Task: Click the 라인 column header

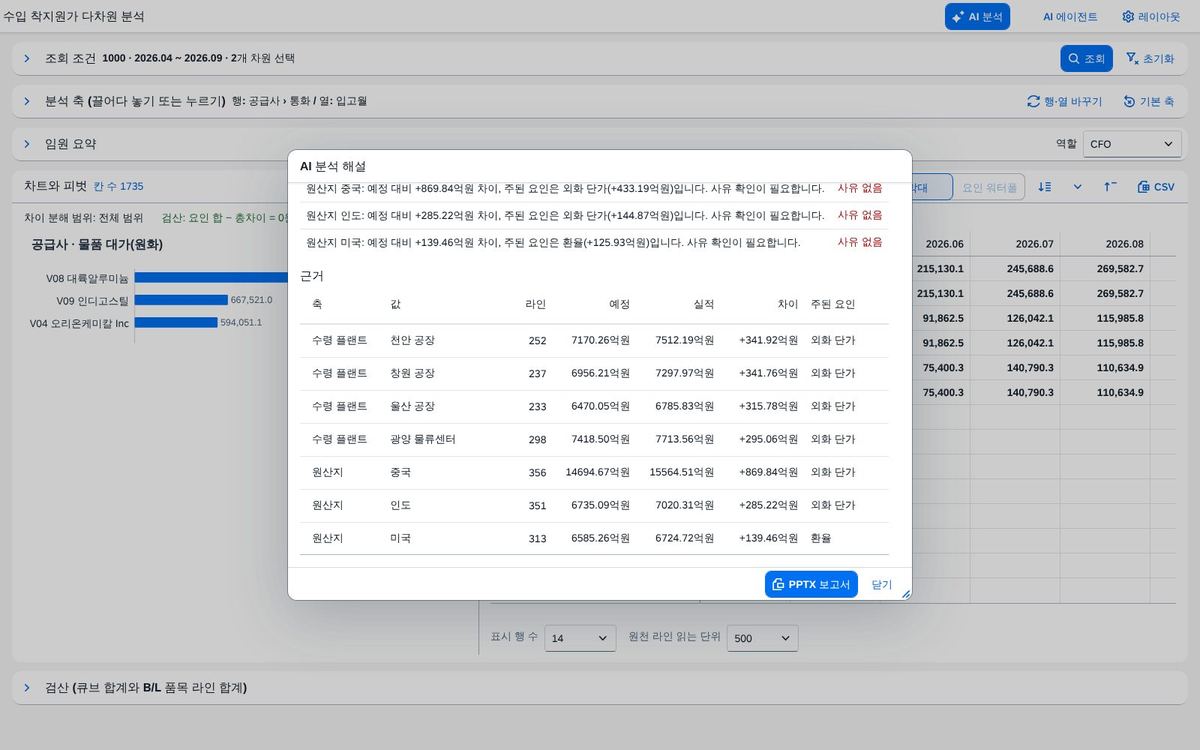Action: (x=536, y=304)
